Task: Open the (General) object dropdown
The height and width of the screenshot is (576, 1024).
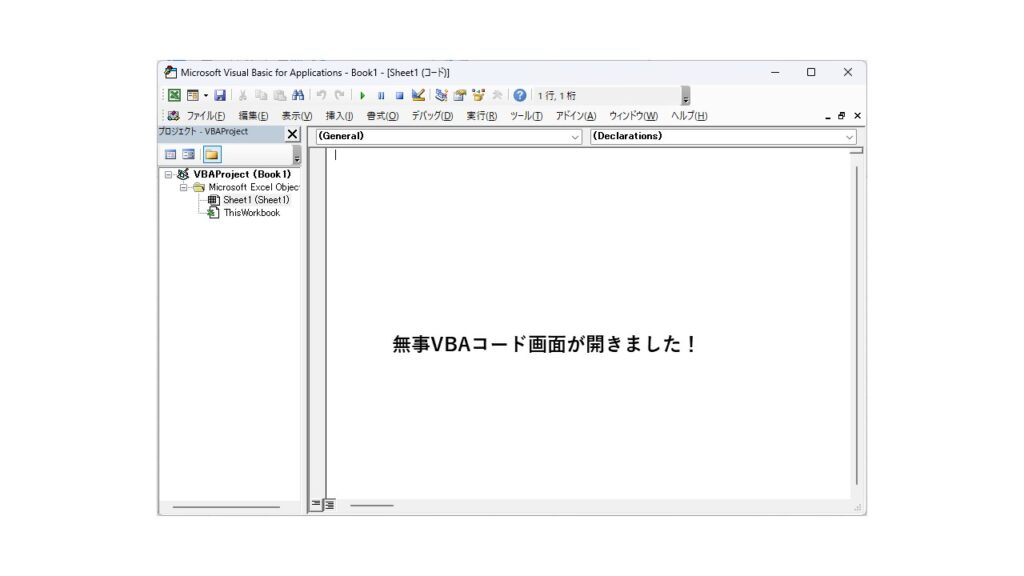Action: [x=575, y=137]
